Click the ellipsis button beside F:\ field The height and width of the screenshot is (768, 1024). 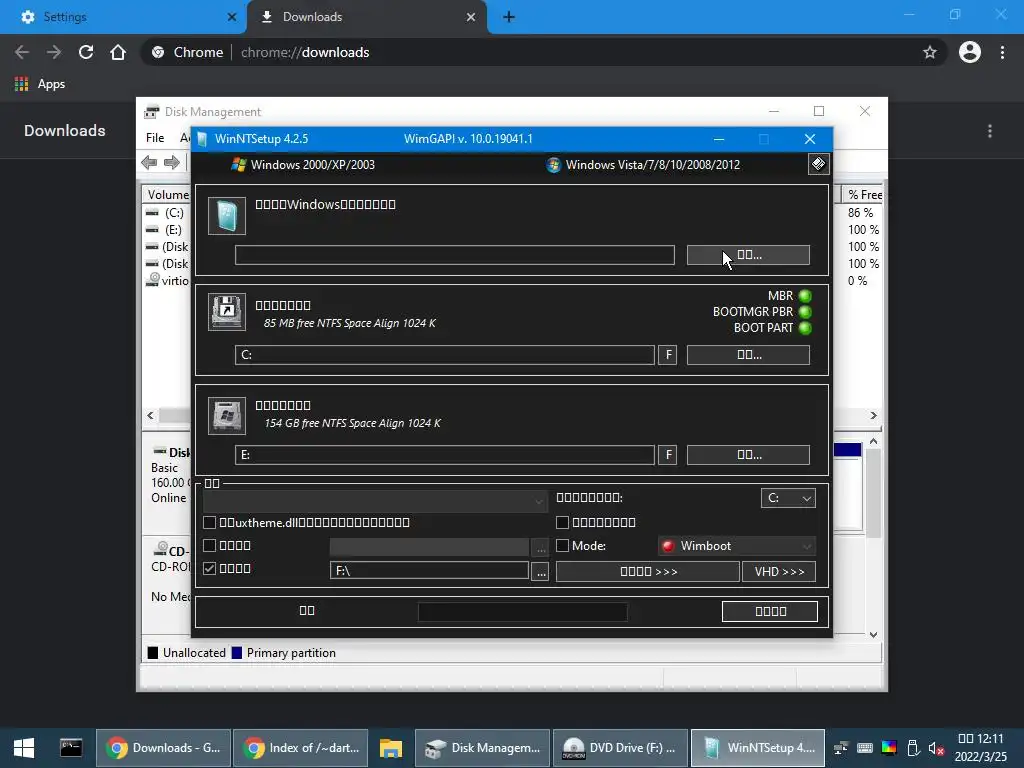(540, 571)
